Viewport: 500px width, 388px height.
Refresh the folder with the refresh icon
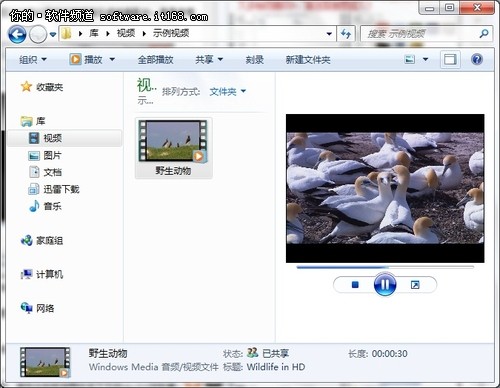[x=346, y=34]
